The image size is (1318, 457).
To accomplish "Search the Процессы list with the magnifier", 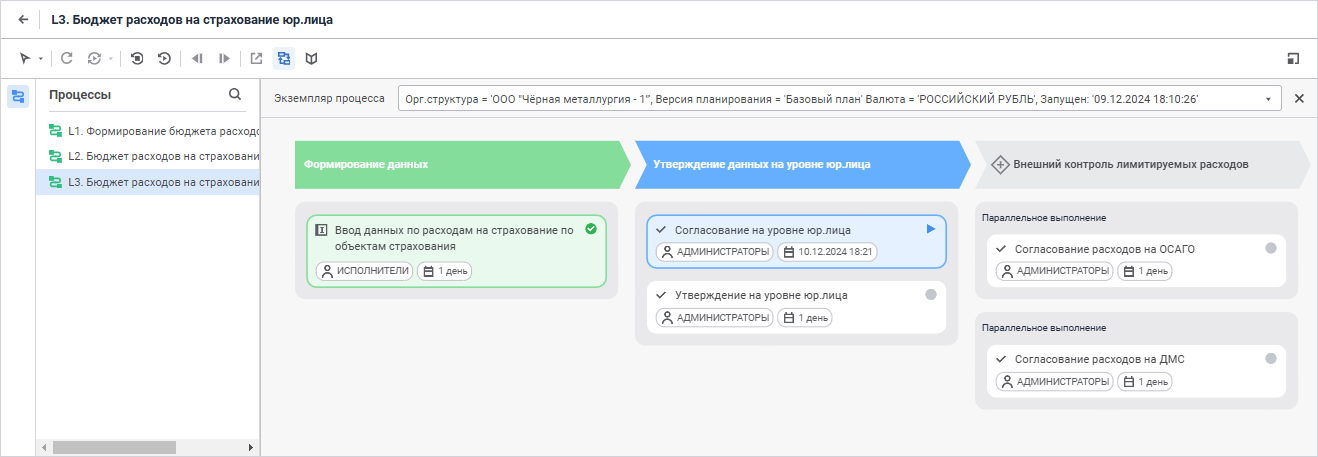I will click(235, 94).
